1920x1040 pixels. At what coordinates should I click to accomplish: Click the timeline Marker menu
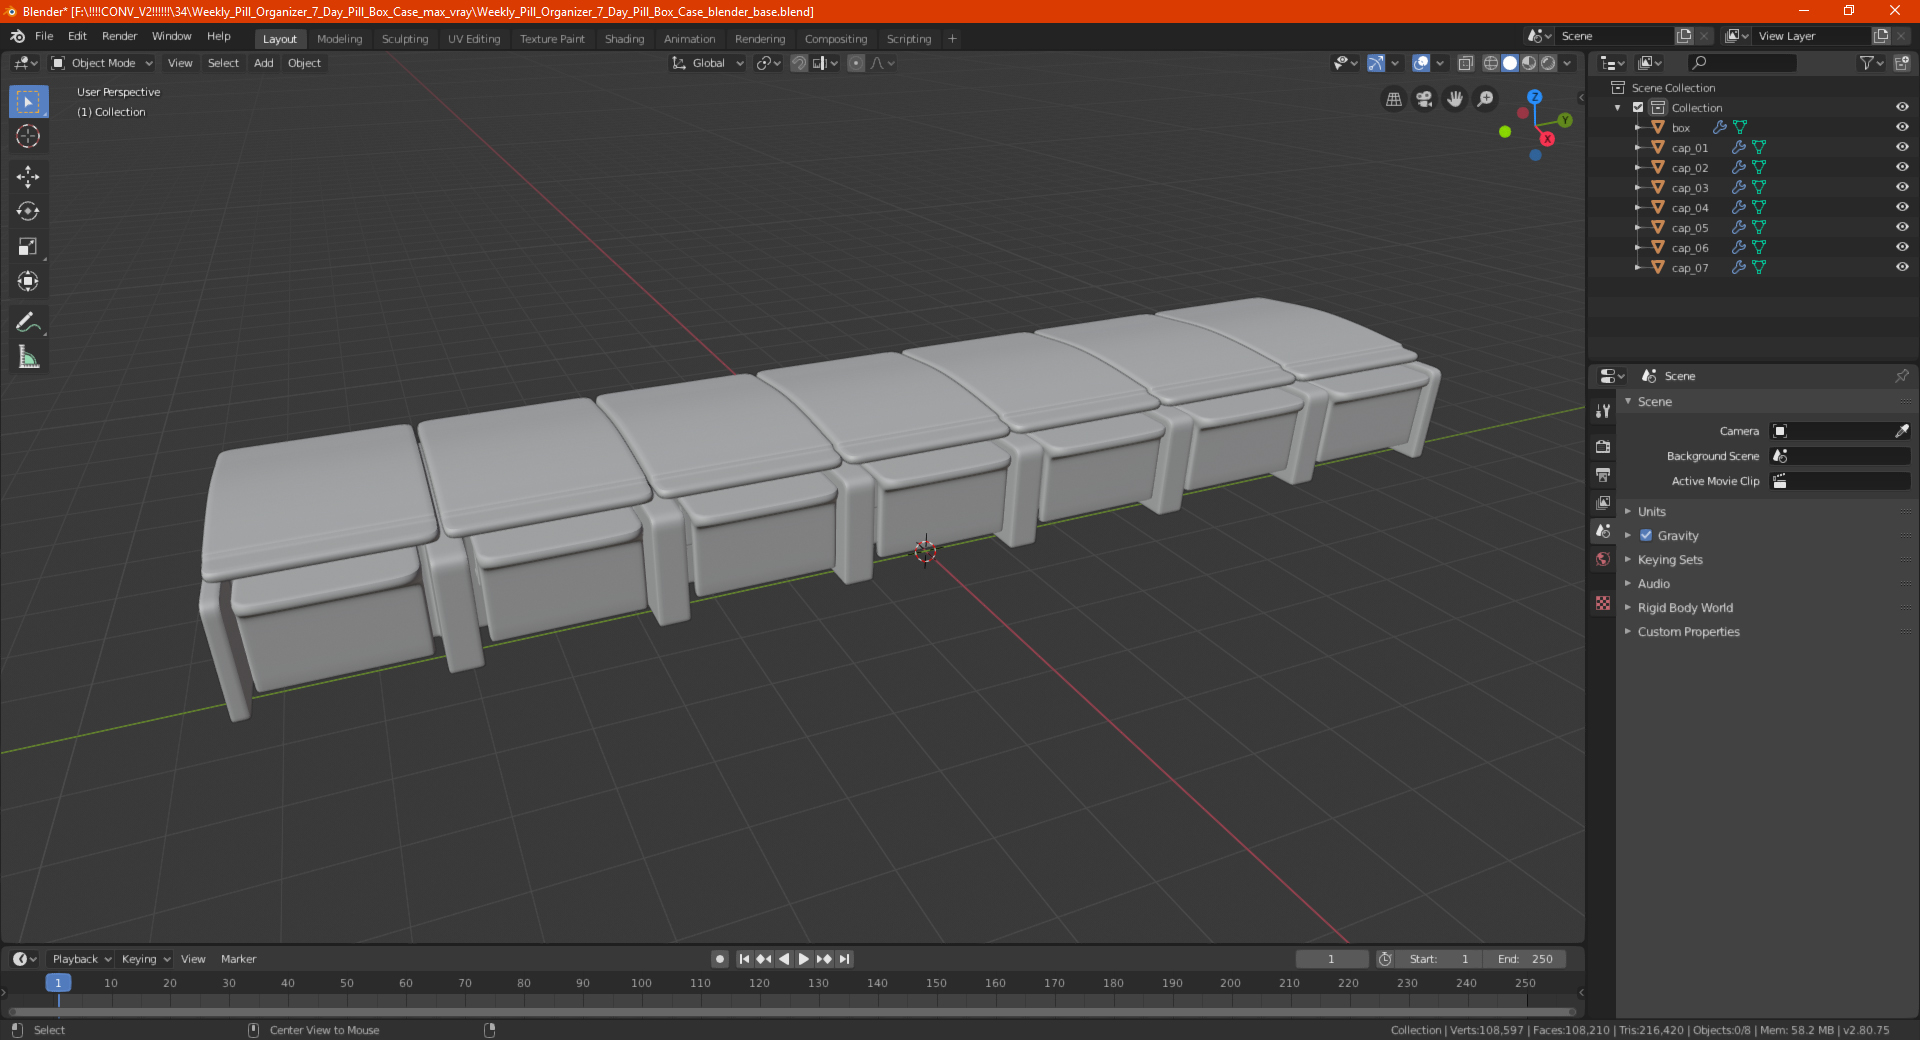238,959
